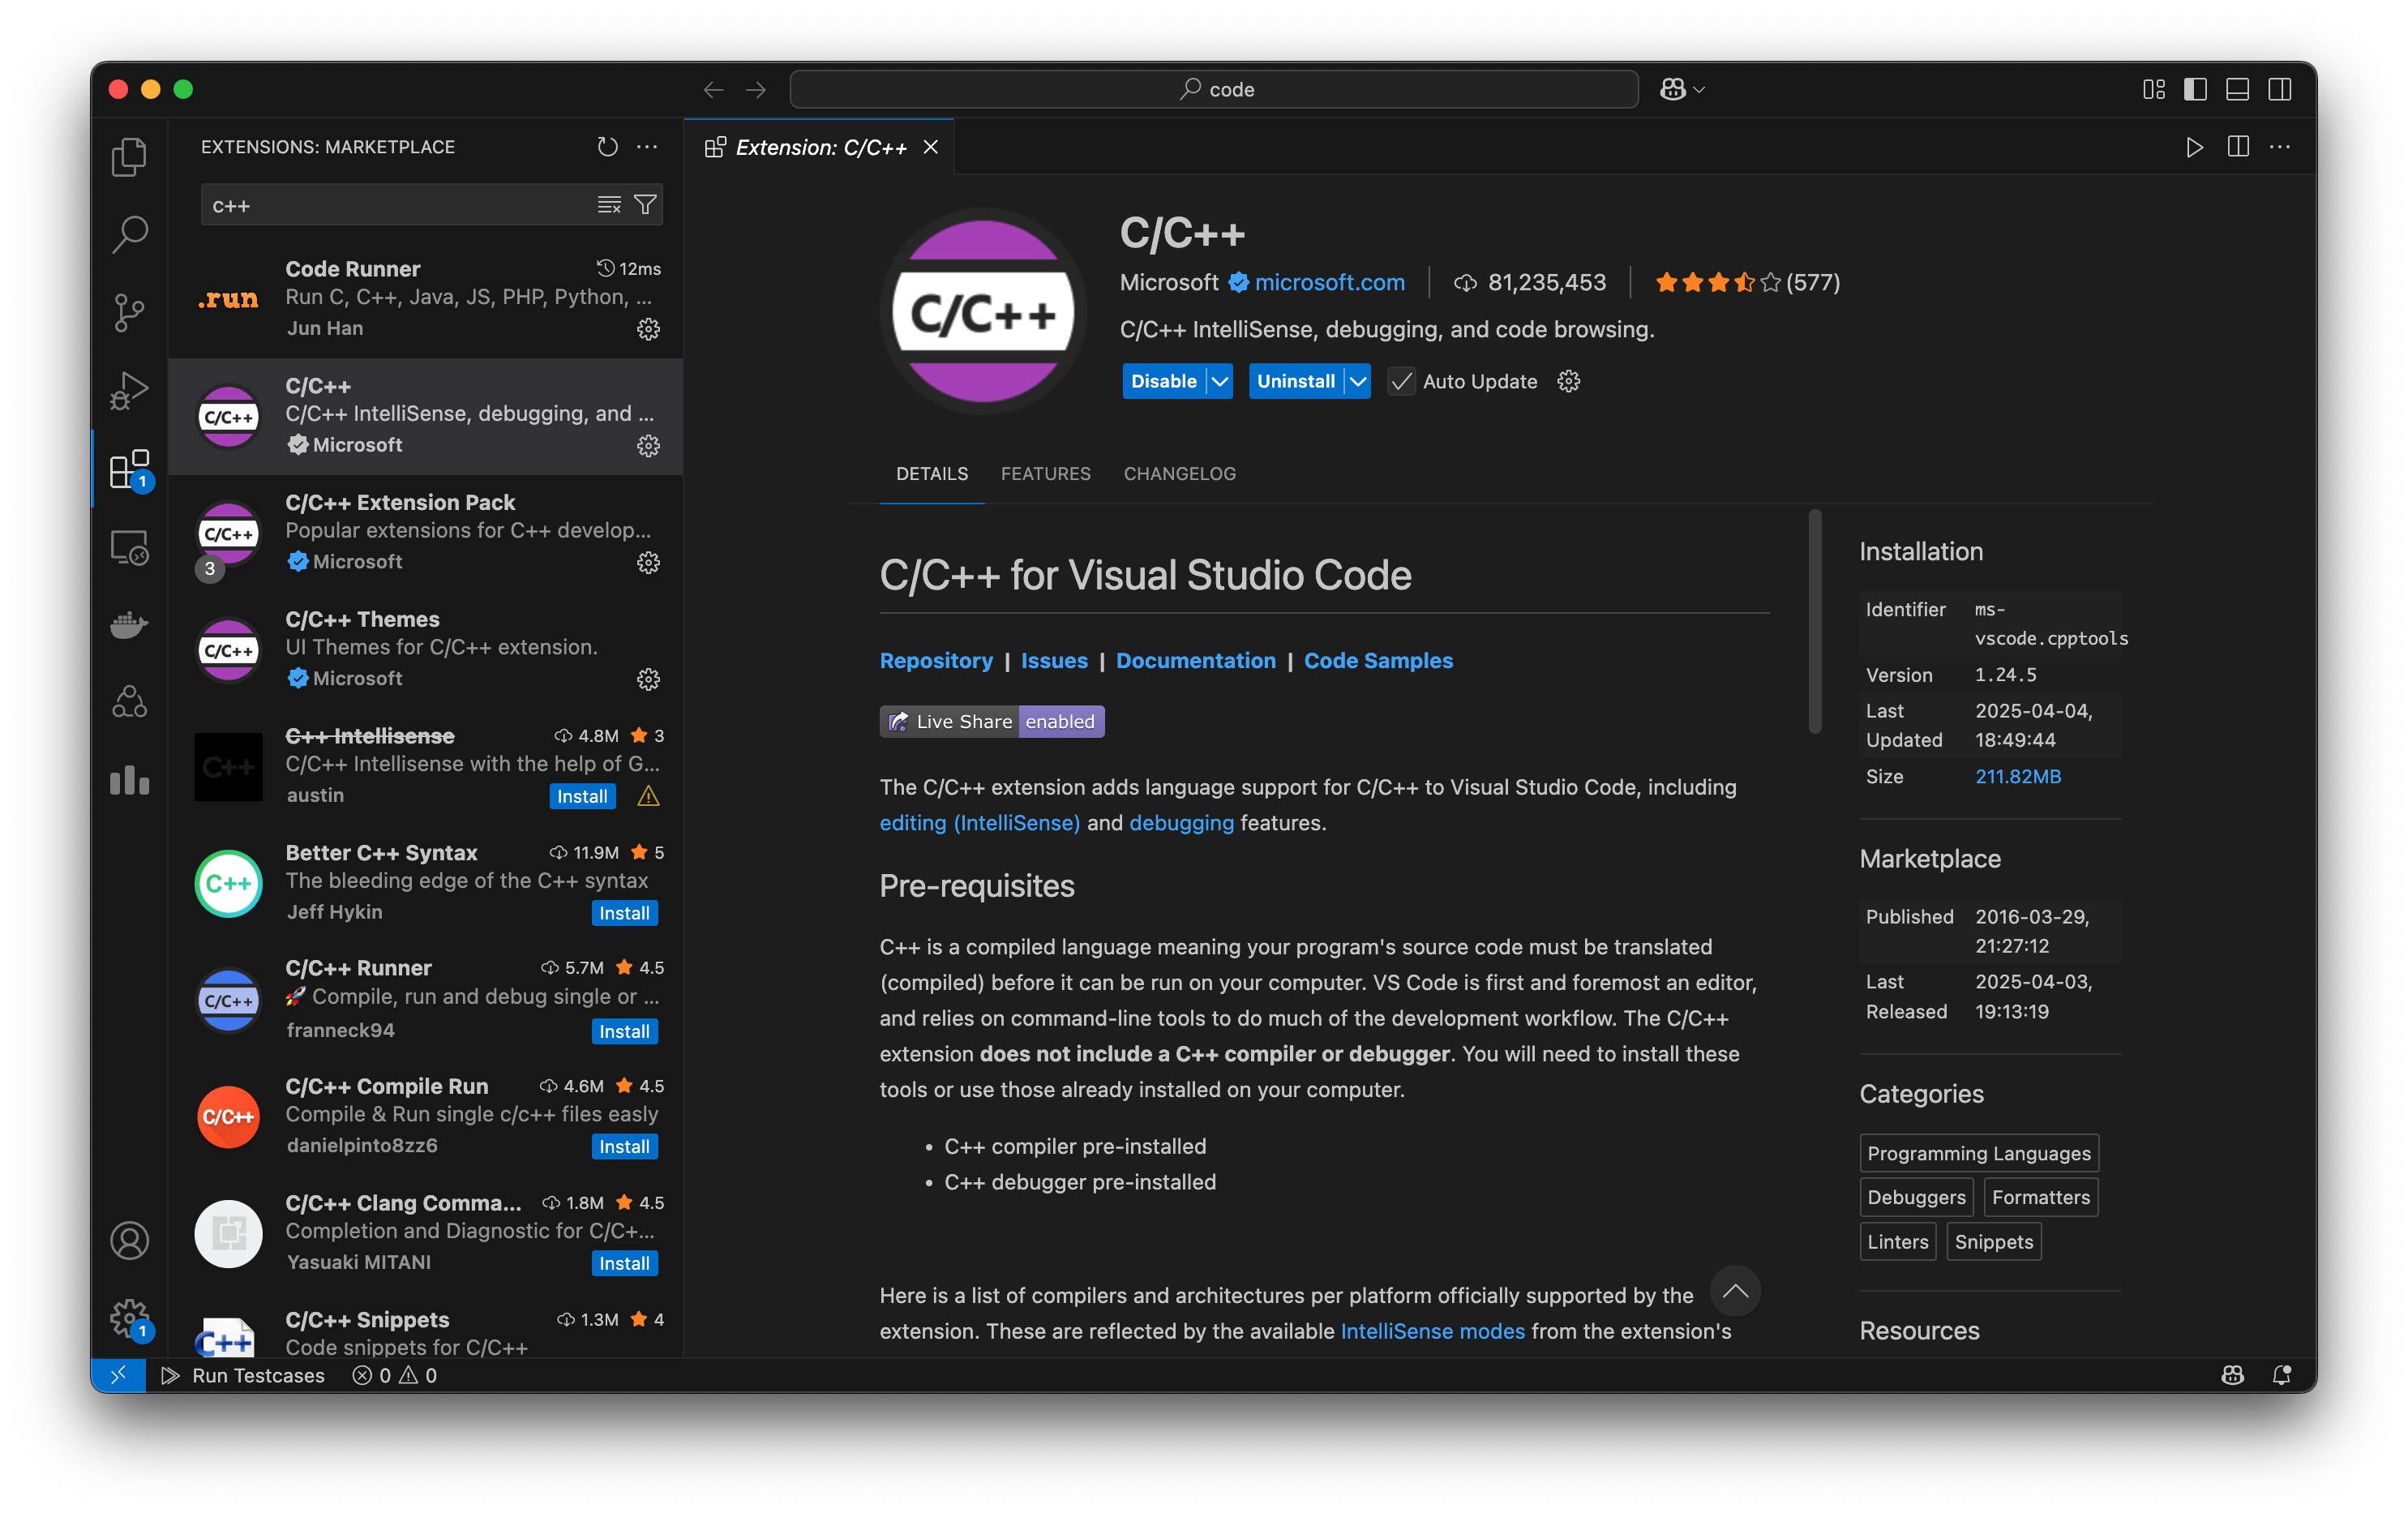Click the details page vertical scrollbar
This screenshot has width=2408, height=1513.
(1814, 622)
